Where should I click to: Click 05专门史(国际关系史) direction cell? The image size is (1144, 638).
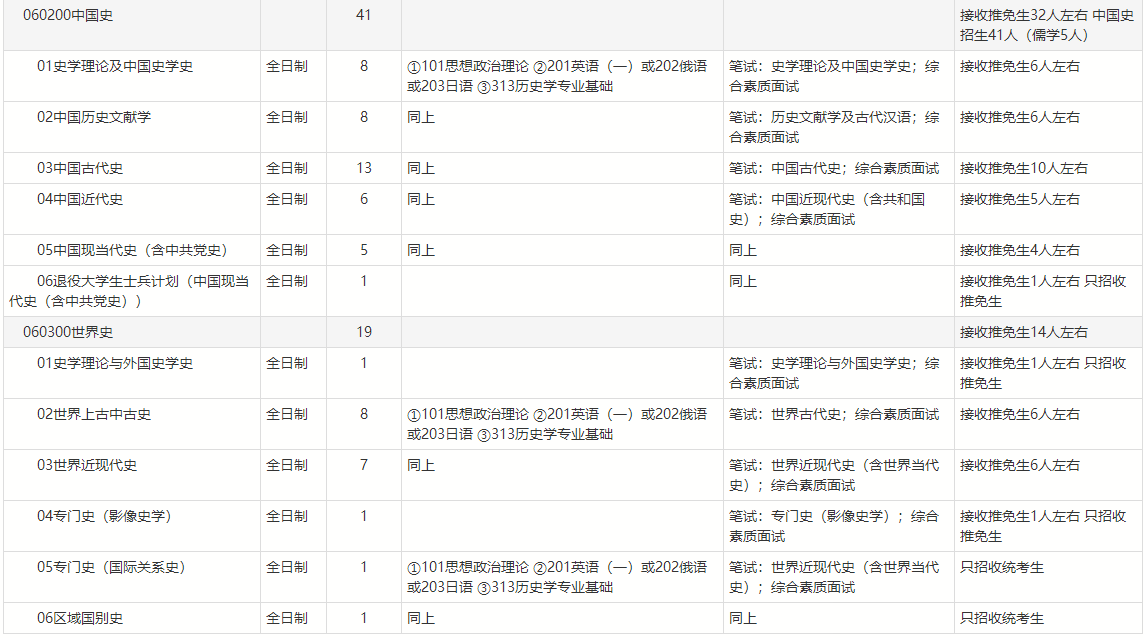point(111,567)
